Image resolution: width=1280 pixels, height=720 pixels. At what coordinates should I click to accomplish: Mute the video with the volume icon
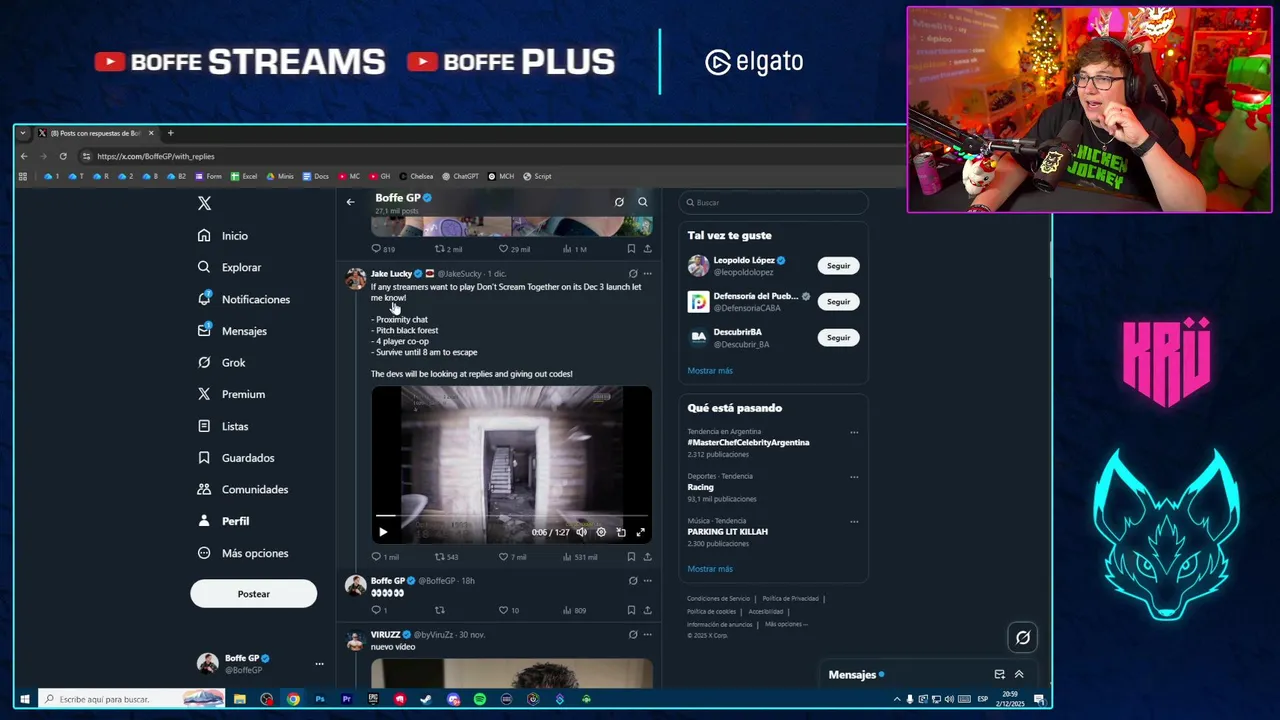pos(581,532)
